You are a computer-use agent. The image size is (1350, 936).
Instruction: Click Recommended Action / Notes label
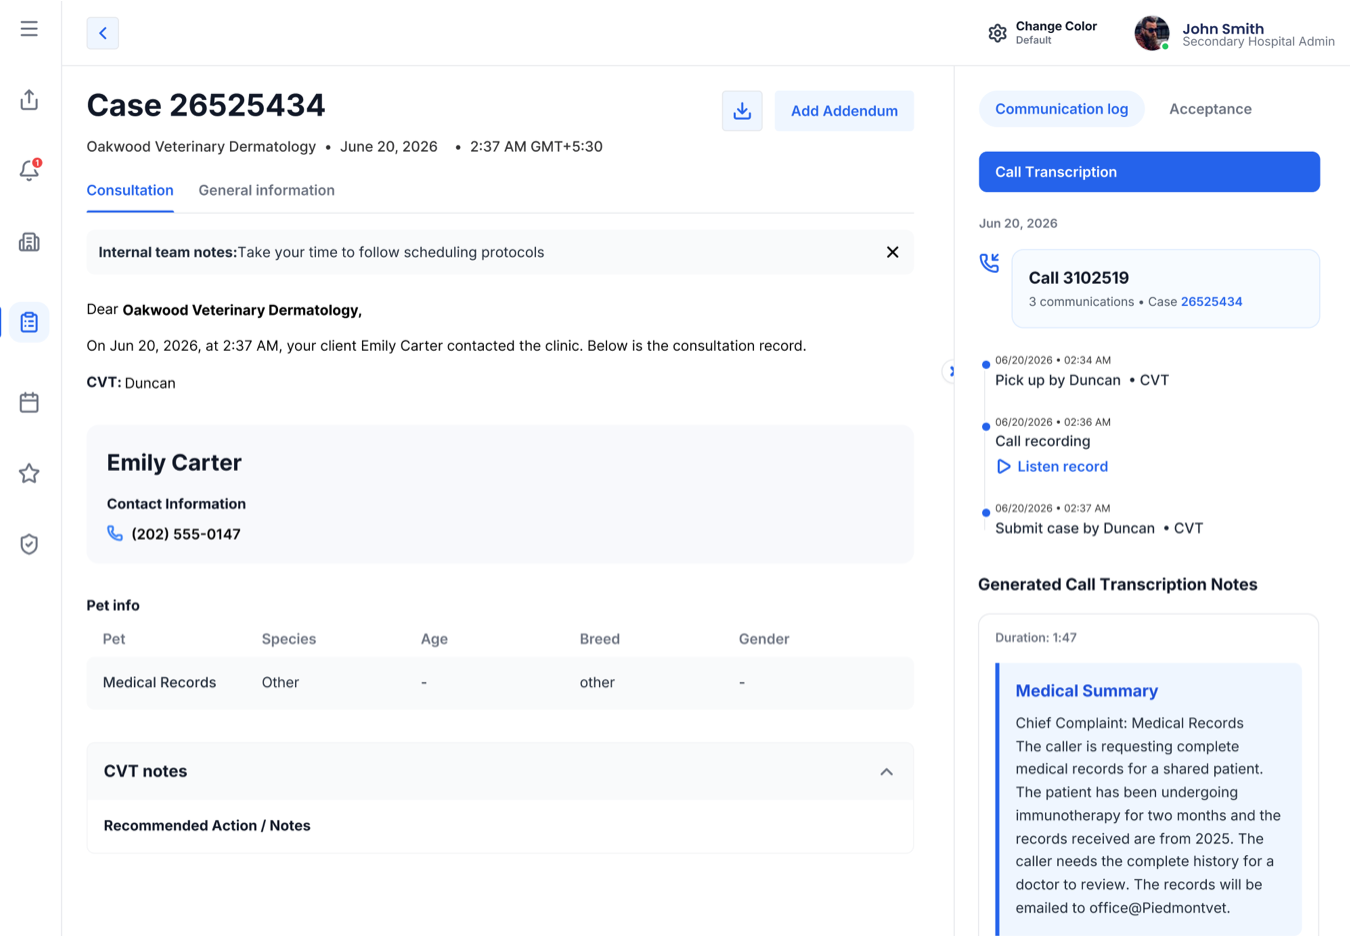coord(207,825)
